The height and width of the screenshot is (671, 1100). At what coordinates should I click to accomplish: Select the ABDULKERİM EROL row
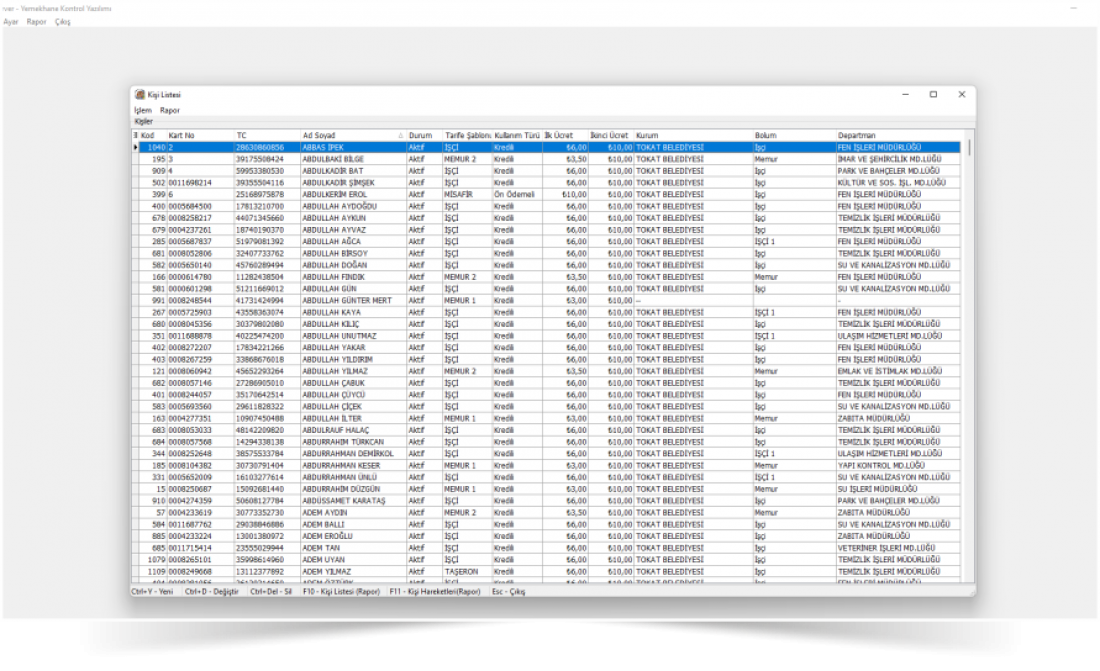pyautogui.click(x=340, y=195)
